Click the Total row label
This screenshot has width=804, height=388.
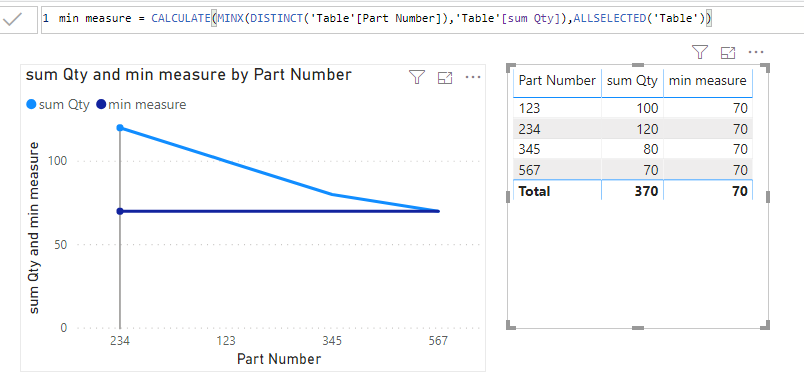coord(534,191)
